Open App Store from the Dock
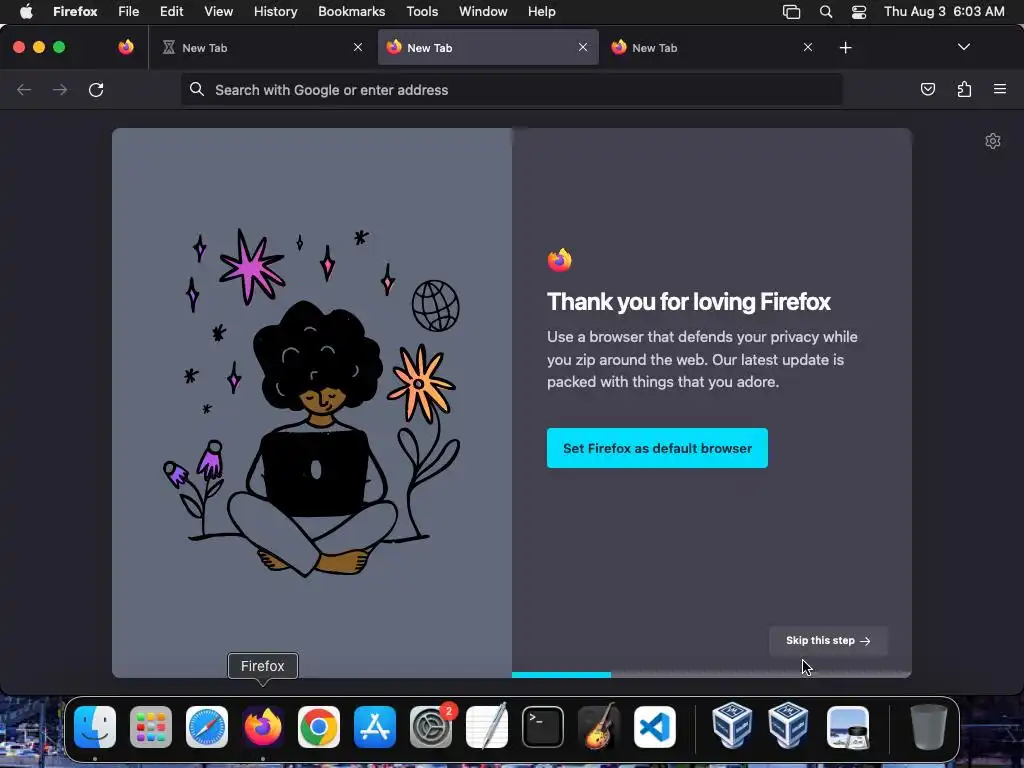The height and width of the screenshot is (768, 1024). click(x=375, y=727)
